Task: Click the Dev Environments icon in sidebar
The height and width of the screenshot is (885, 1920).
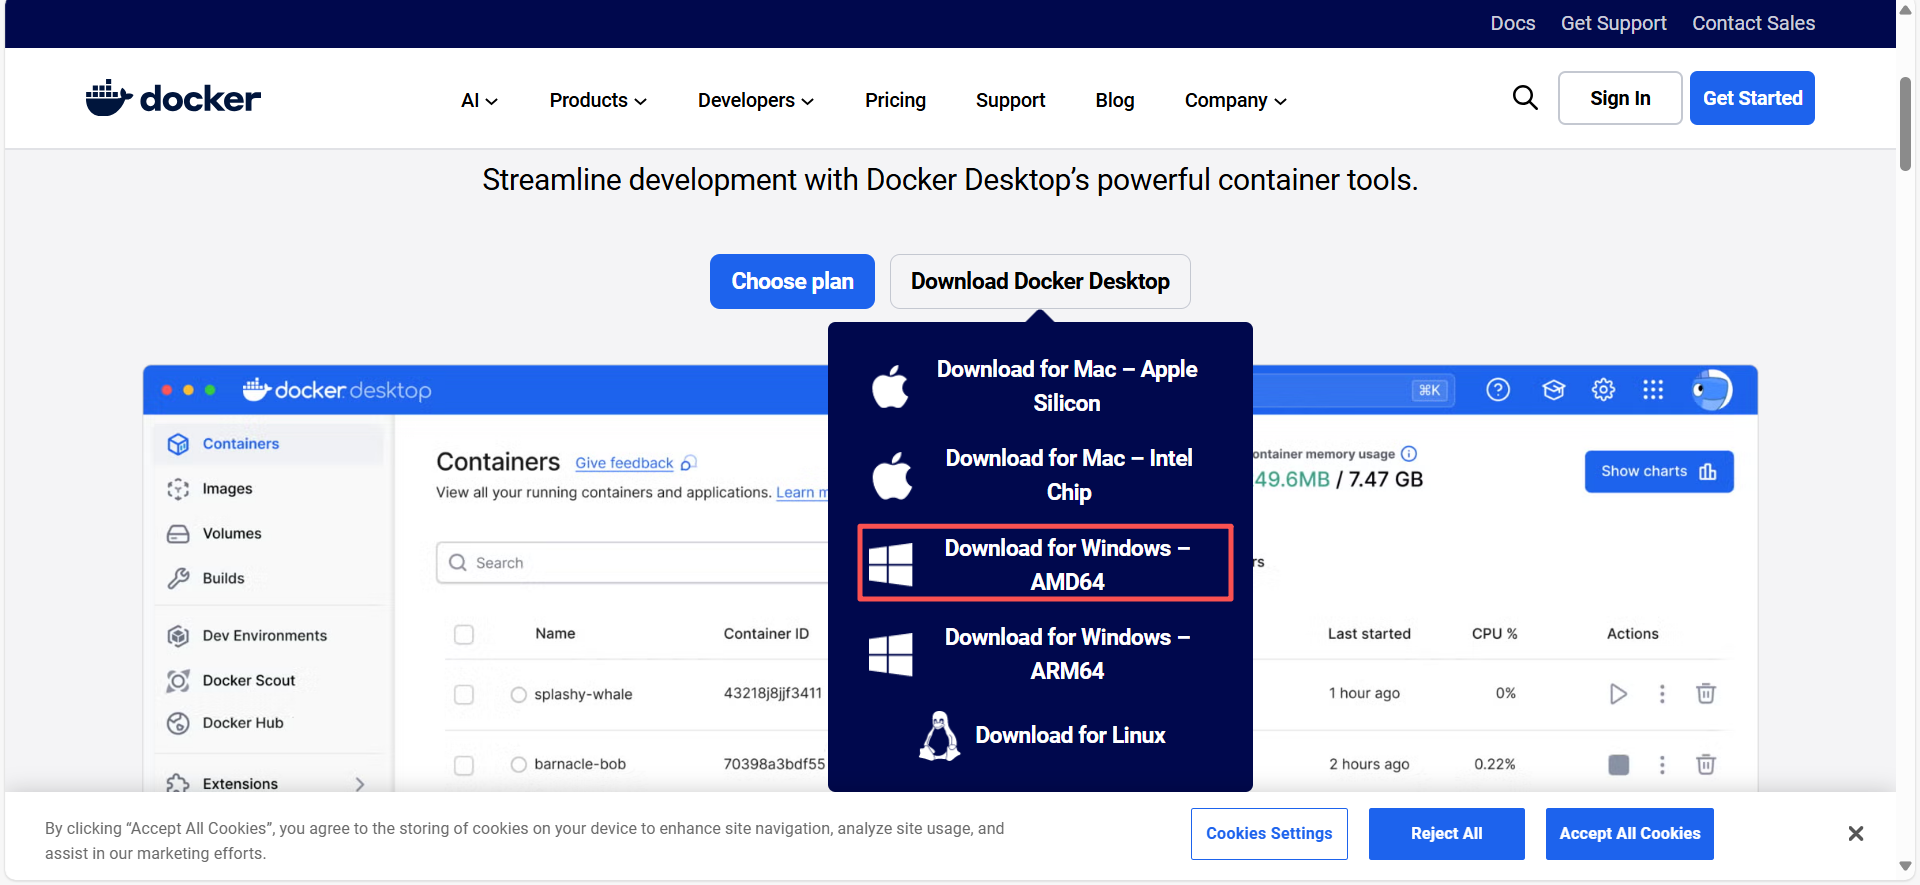Action: pyautogui.click(x=178, y=636)
